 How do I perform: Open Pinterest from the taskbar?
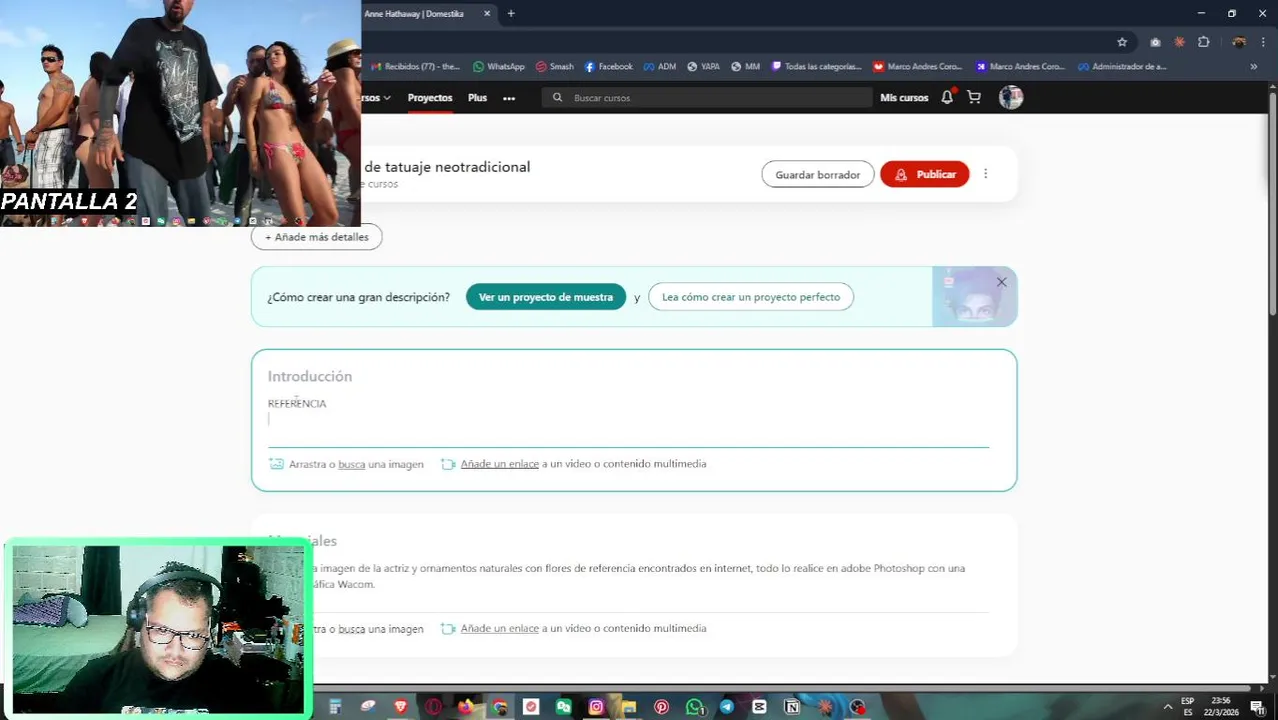[661, 707]
